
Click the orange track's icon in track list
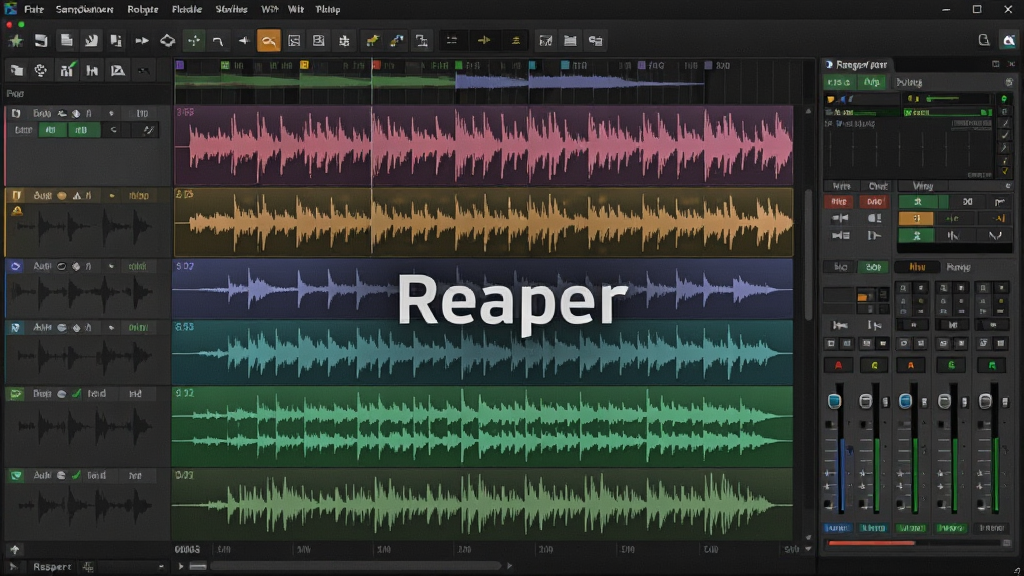click(16, 195)
